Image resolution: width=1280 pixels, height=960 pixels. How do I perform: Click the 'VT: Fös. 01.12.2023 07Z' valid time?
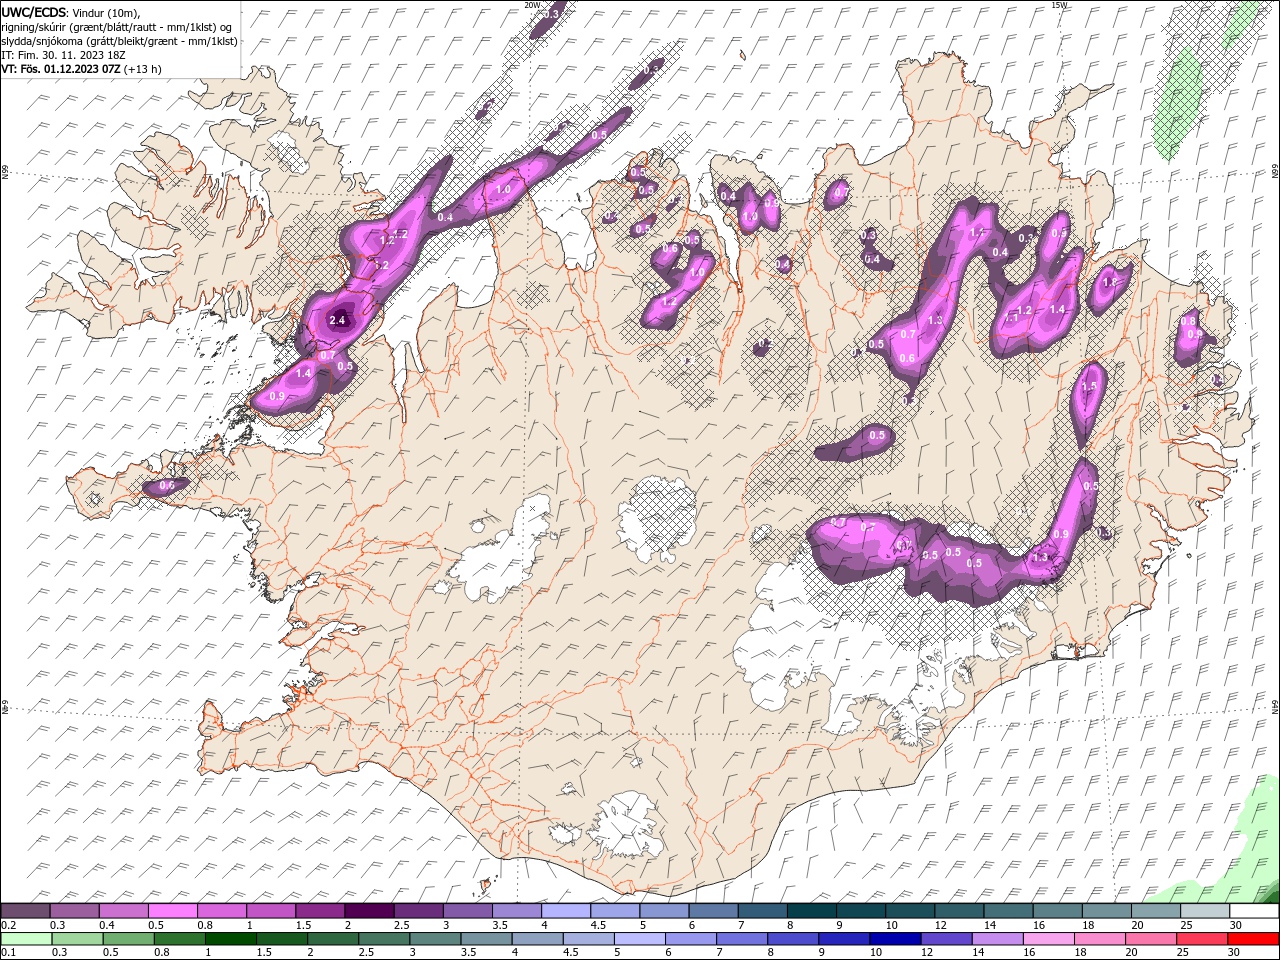point(60,69)
